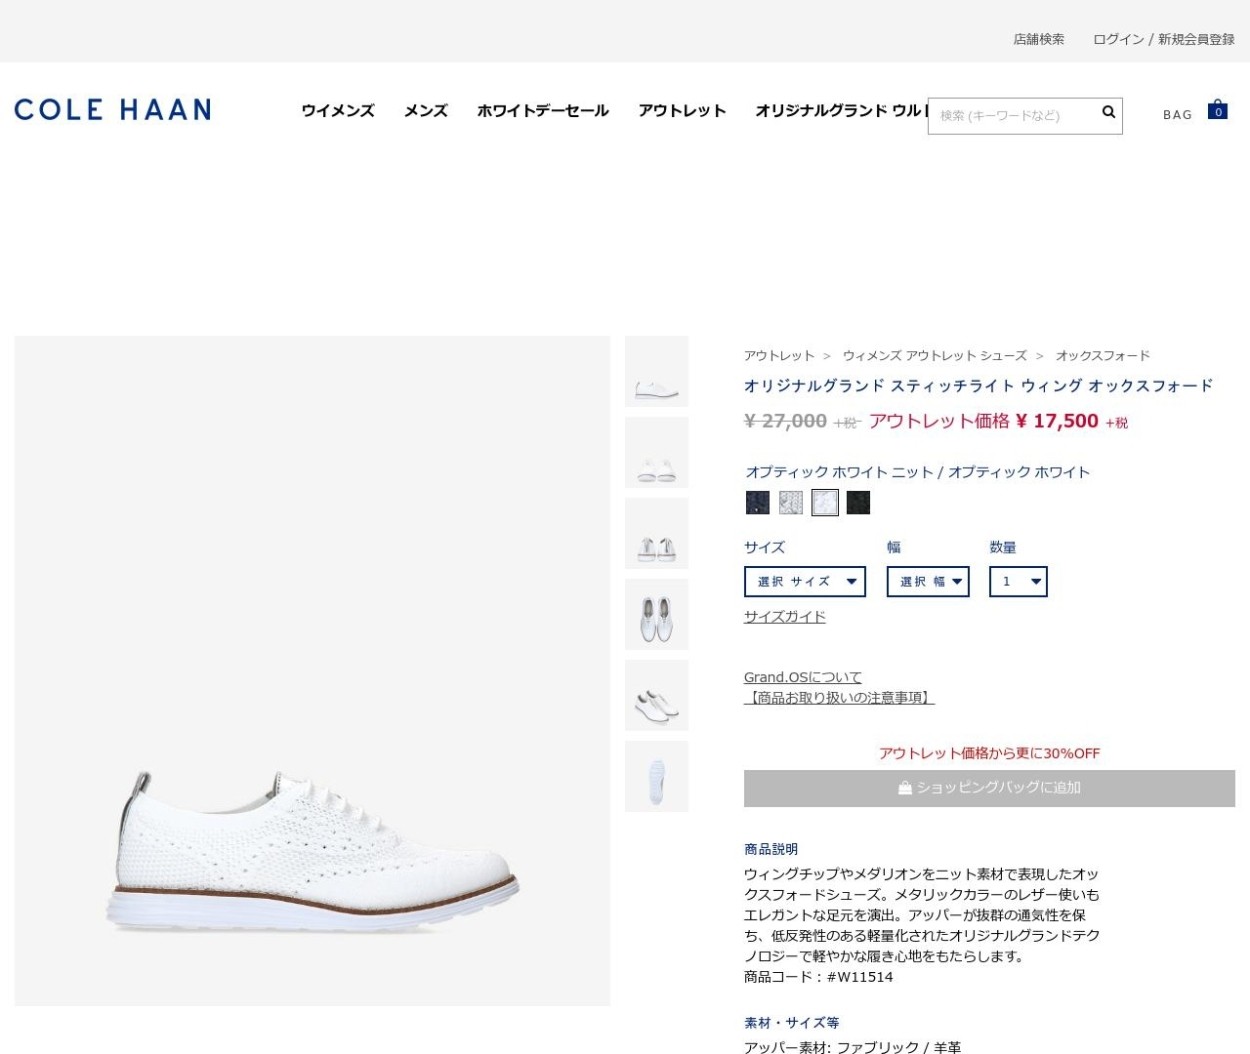Open the 幅 width dropdown
The image size is (1250, 1054).
[x=928, y=581]
